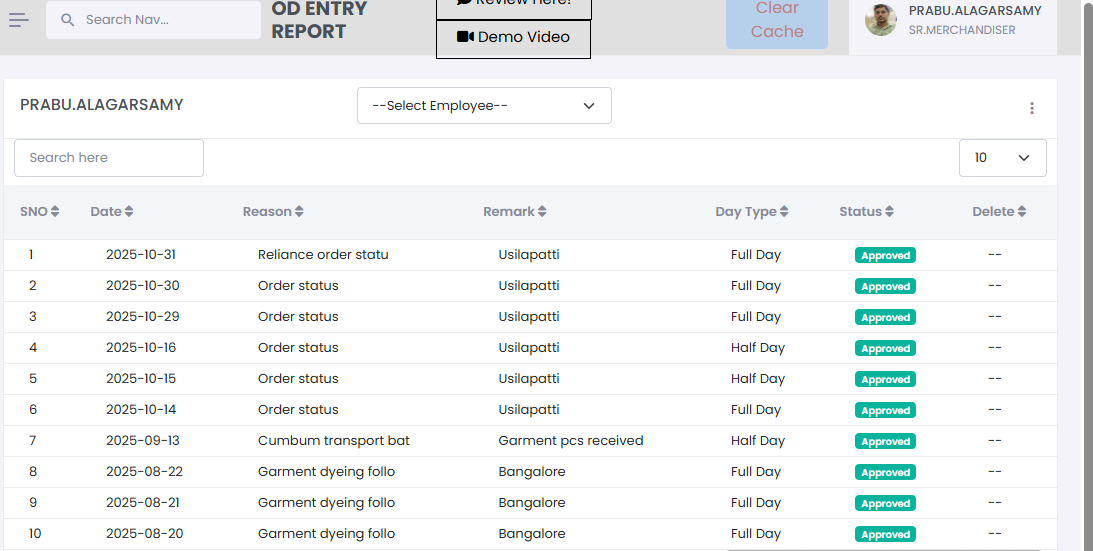Screen dimensions: 1093x551
Task: Sort table by Reason column
Action: coord(273,212)
